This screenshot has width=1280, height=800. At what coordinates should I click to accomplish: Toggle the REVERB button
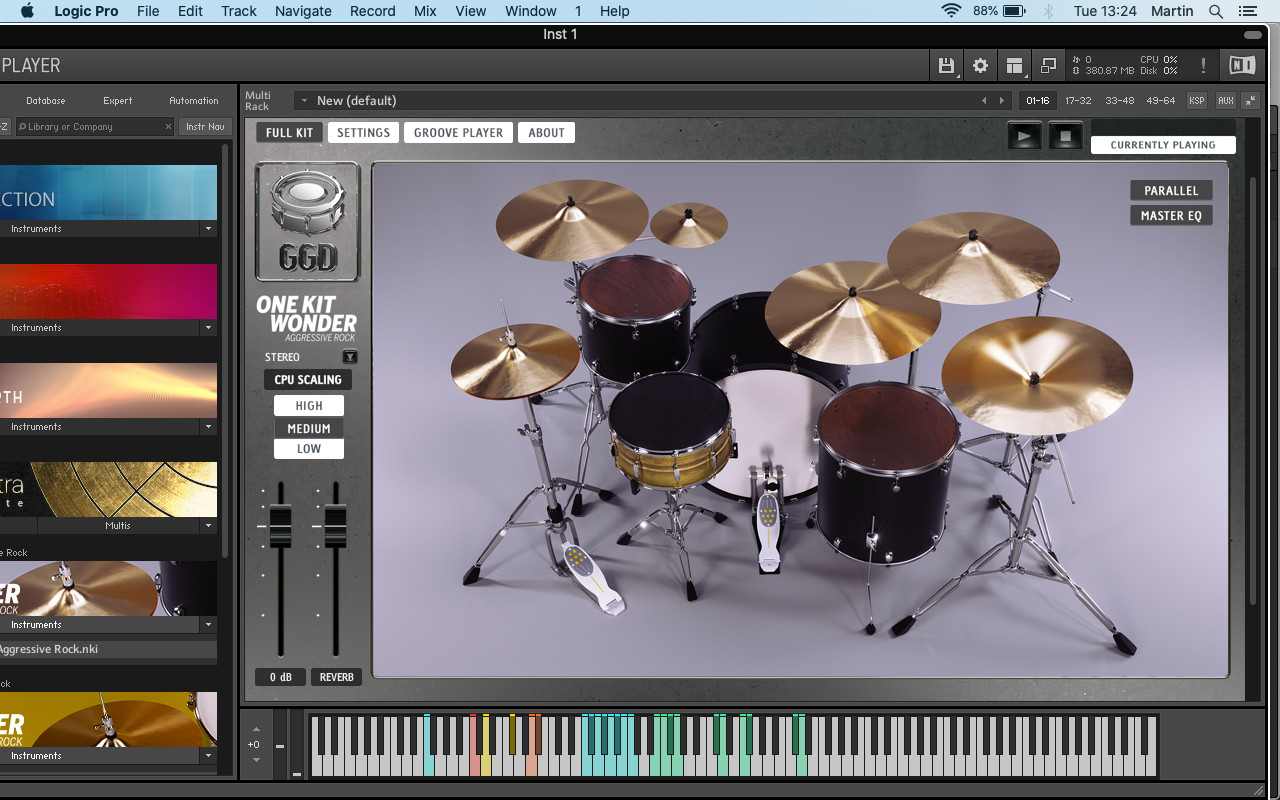click(336, 677)
